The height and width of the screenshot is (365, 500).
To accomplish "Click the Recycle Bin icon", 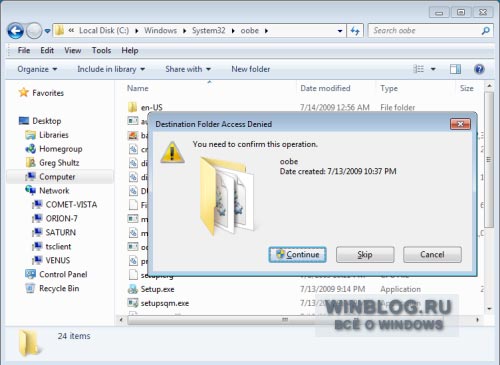I will (30, 288).
